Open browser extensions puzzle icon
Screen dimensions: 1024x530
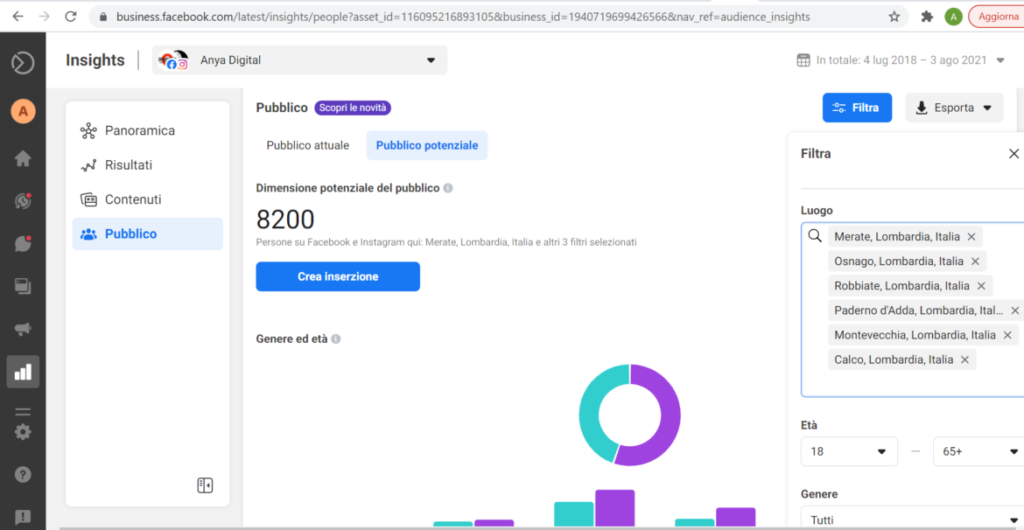pos(927,16)
